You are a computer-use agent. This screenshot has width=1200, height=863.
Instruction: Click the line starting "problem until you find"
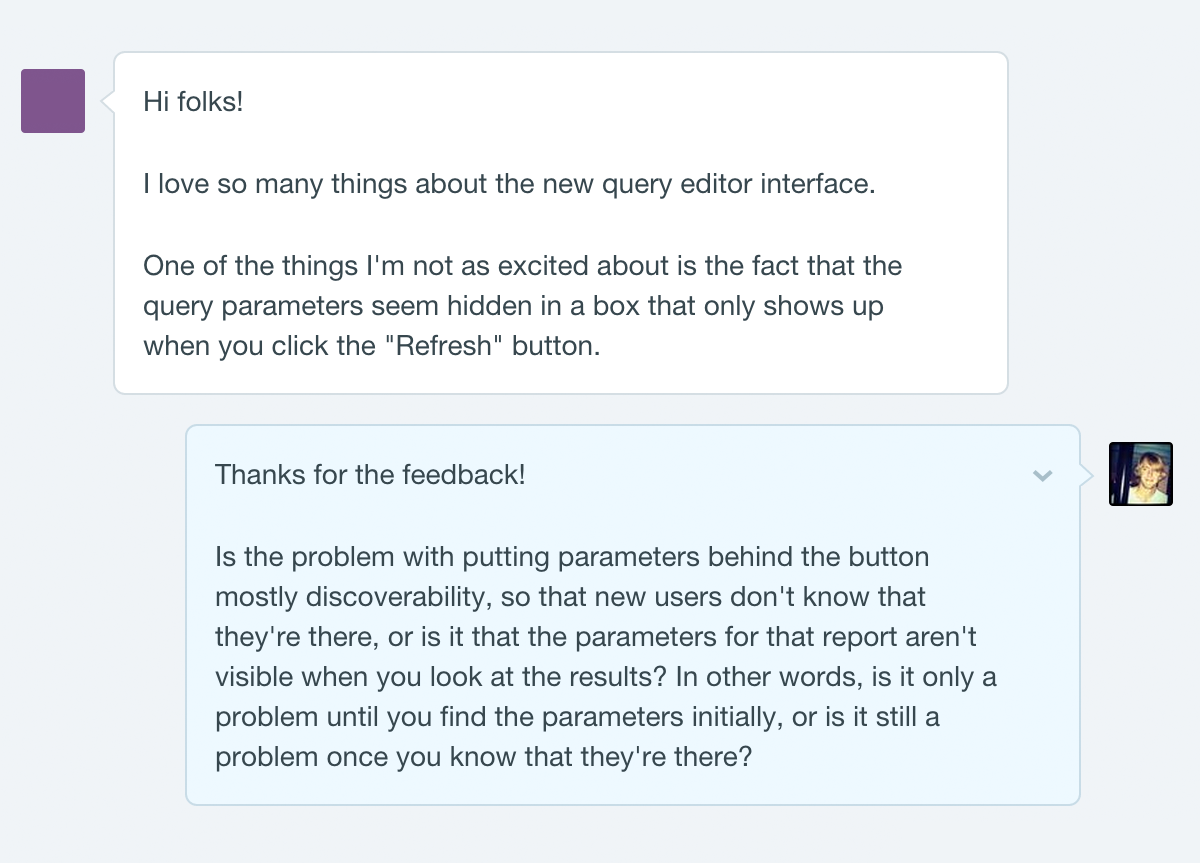coord(577,717)
